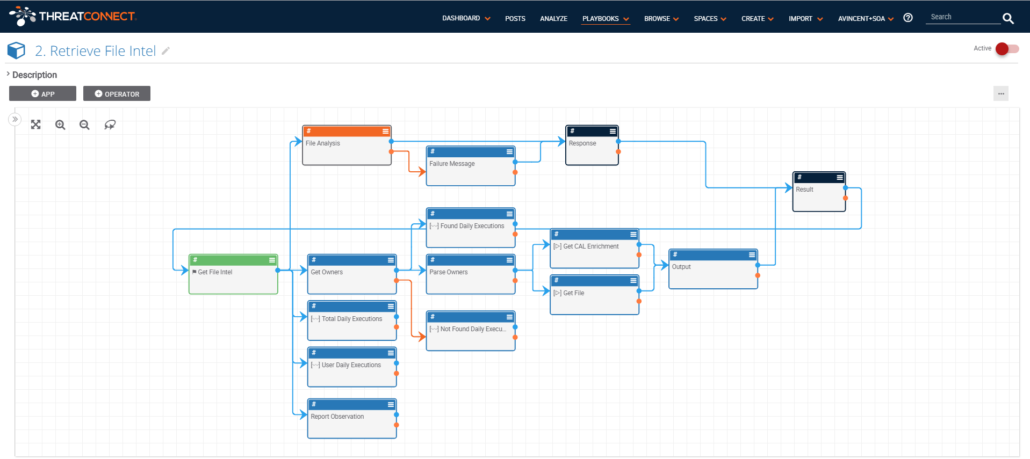Screen dimensions: 1030x459
Task: Select the lasso selection tool
Action: click(110, 124)
